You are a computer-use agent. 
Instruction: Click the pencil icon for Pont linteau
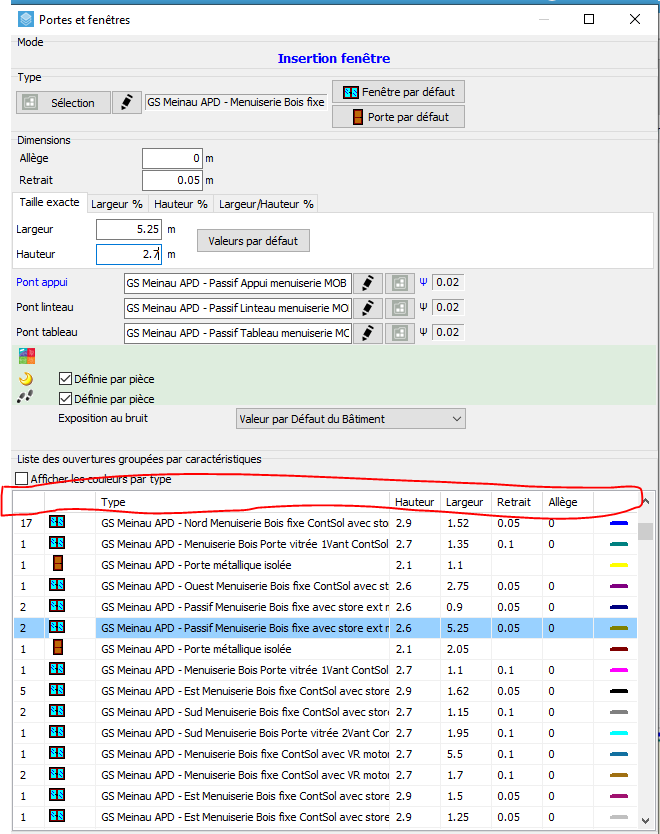click(x=368, y=308)
